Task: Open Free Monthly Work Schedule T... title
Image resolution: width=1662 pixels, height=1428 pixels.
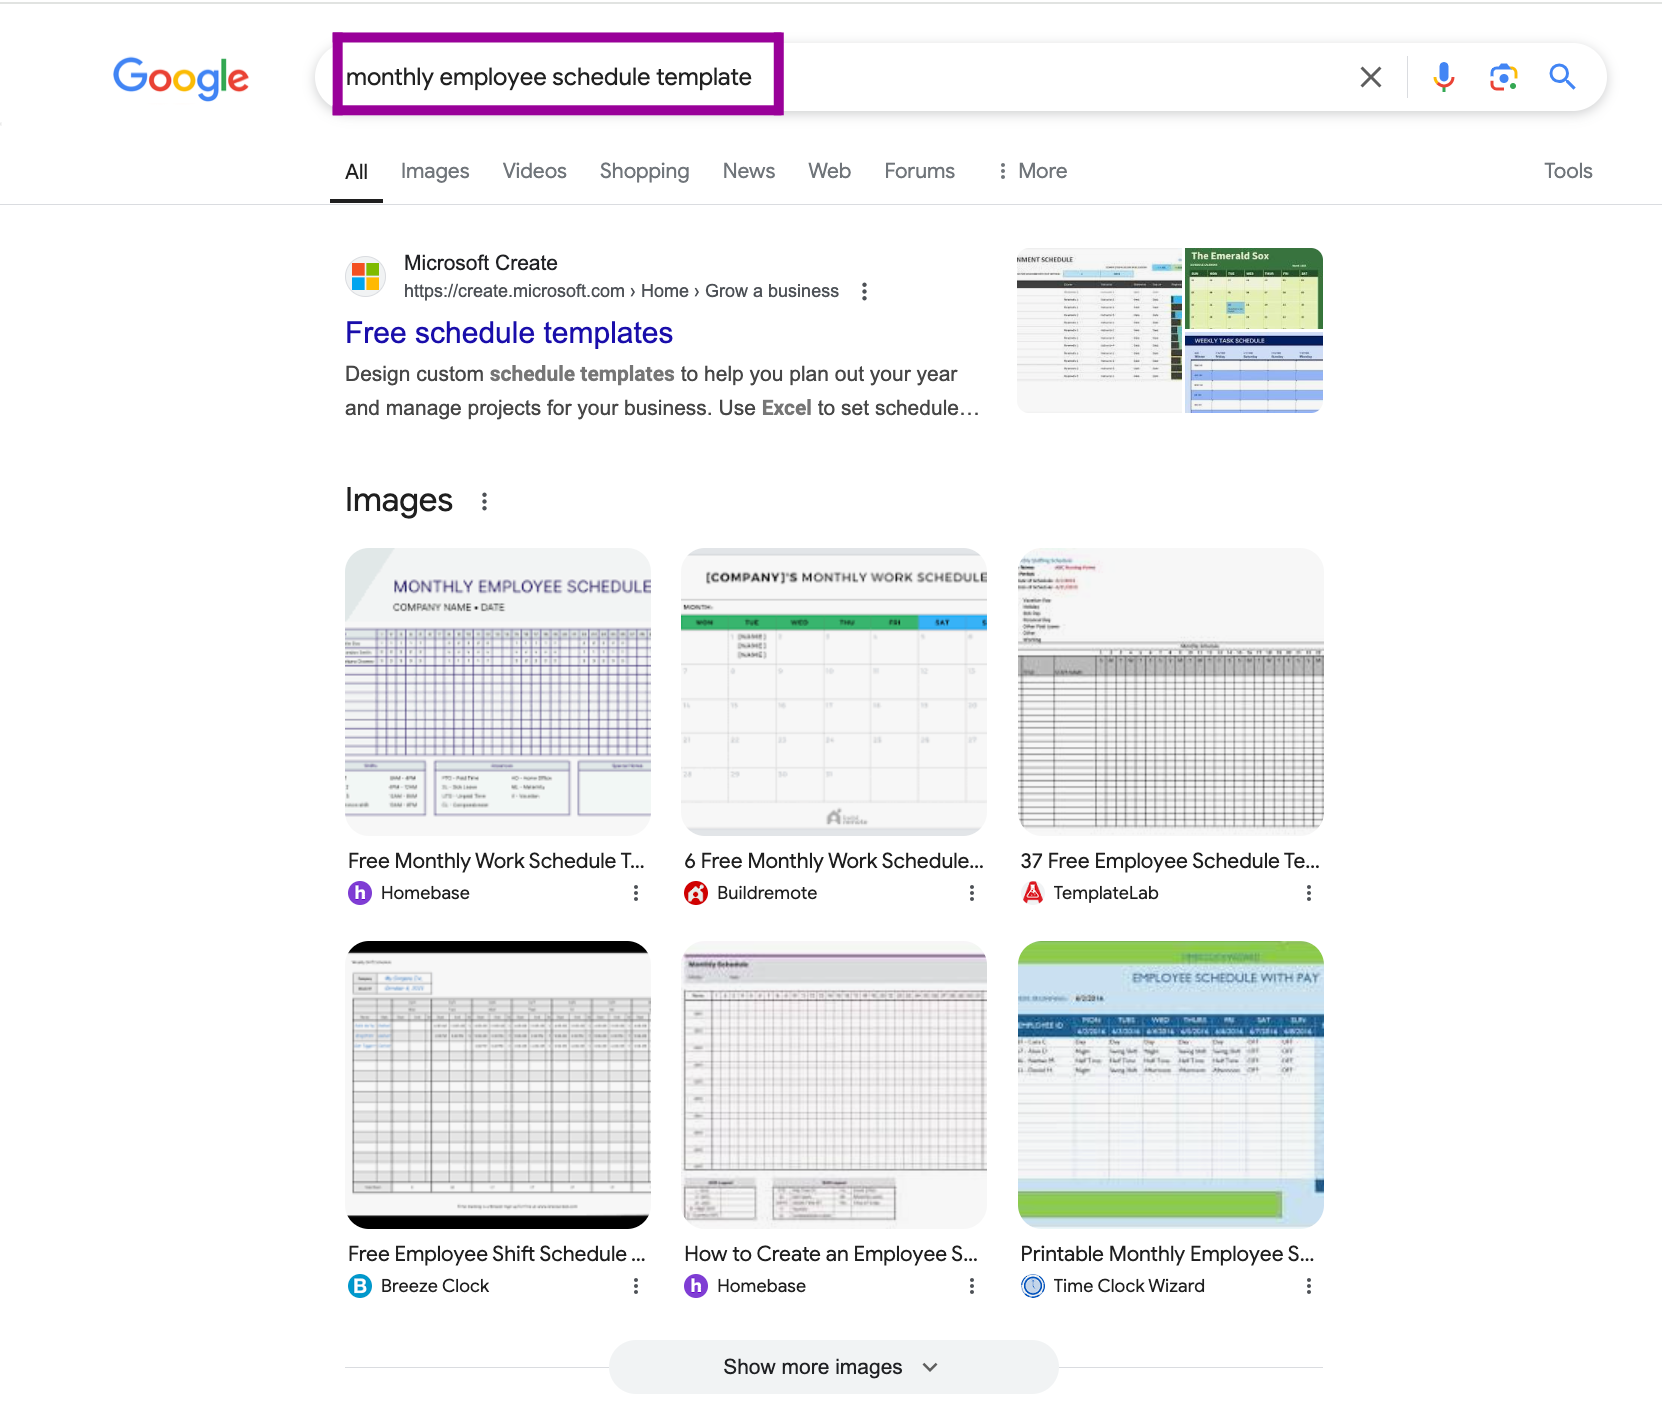Action: point(496,861)
